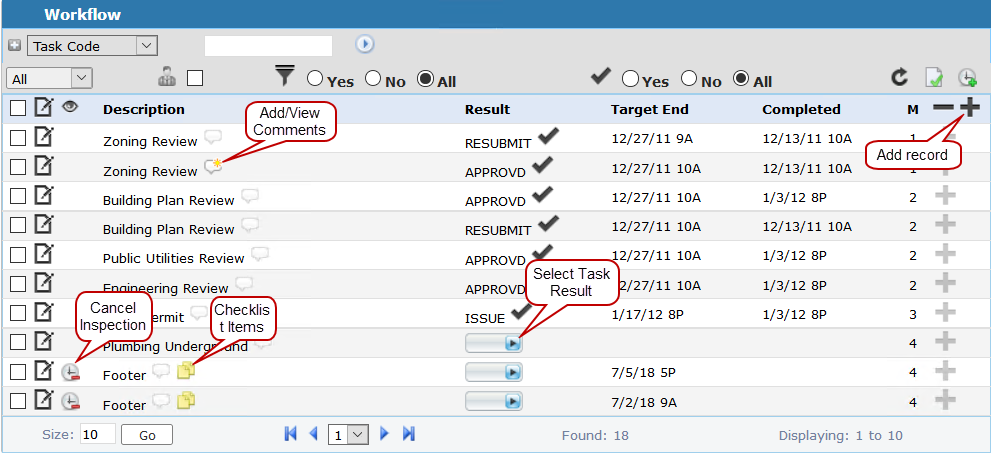Click the clock with green plus icon
Screen dimensions: 991x453
coord(967,78)
